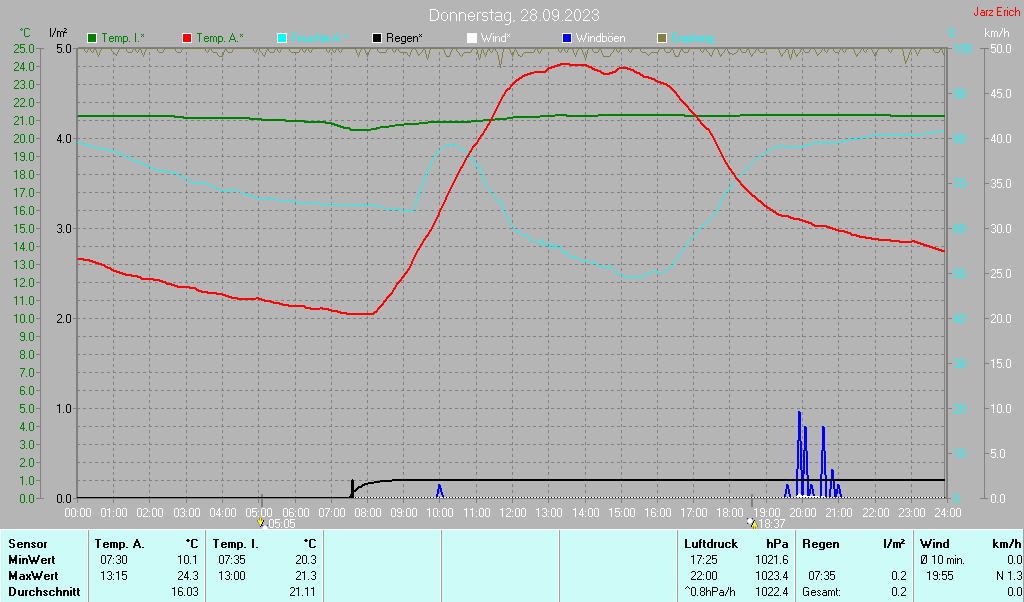Click the blue Windböen legend swatch
This screenshot has height=602, width=1024.
tap(567, 39)
